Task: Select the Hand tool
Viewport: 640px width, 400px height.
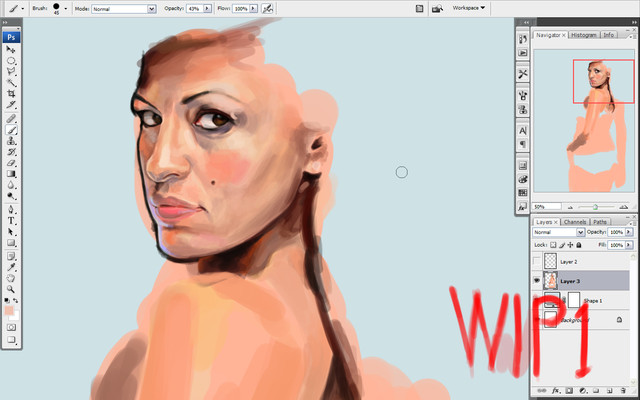Action: (11, 278)
